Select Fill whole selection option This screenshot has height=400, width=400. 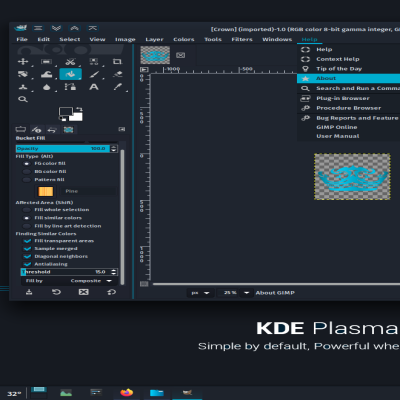(26, 210)
